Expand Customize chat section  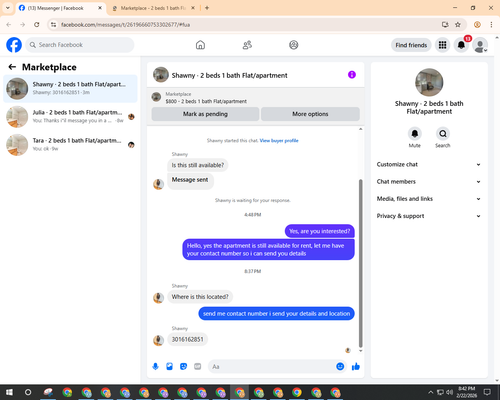coord(429,164)
